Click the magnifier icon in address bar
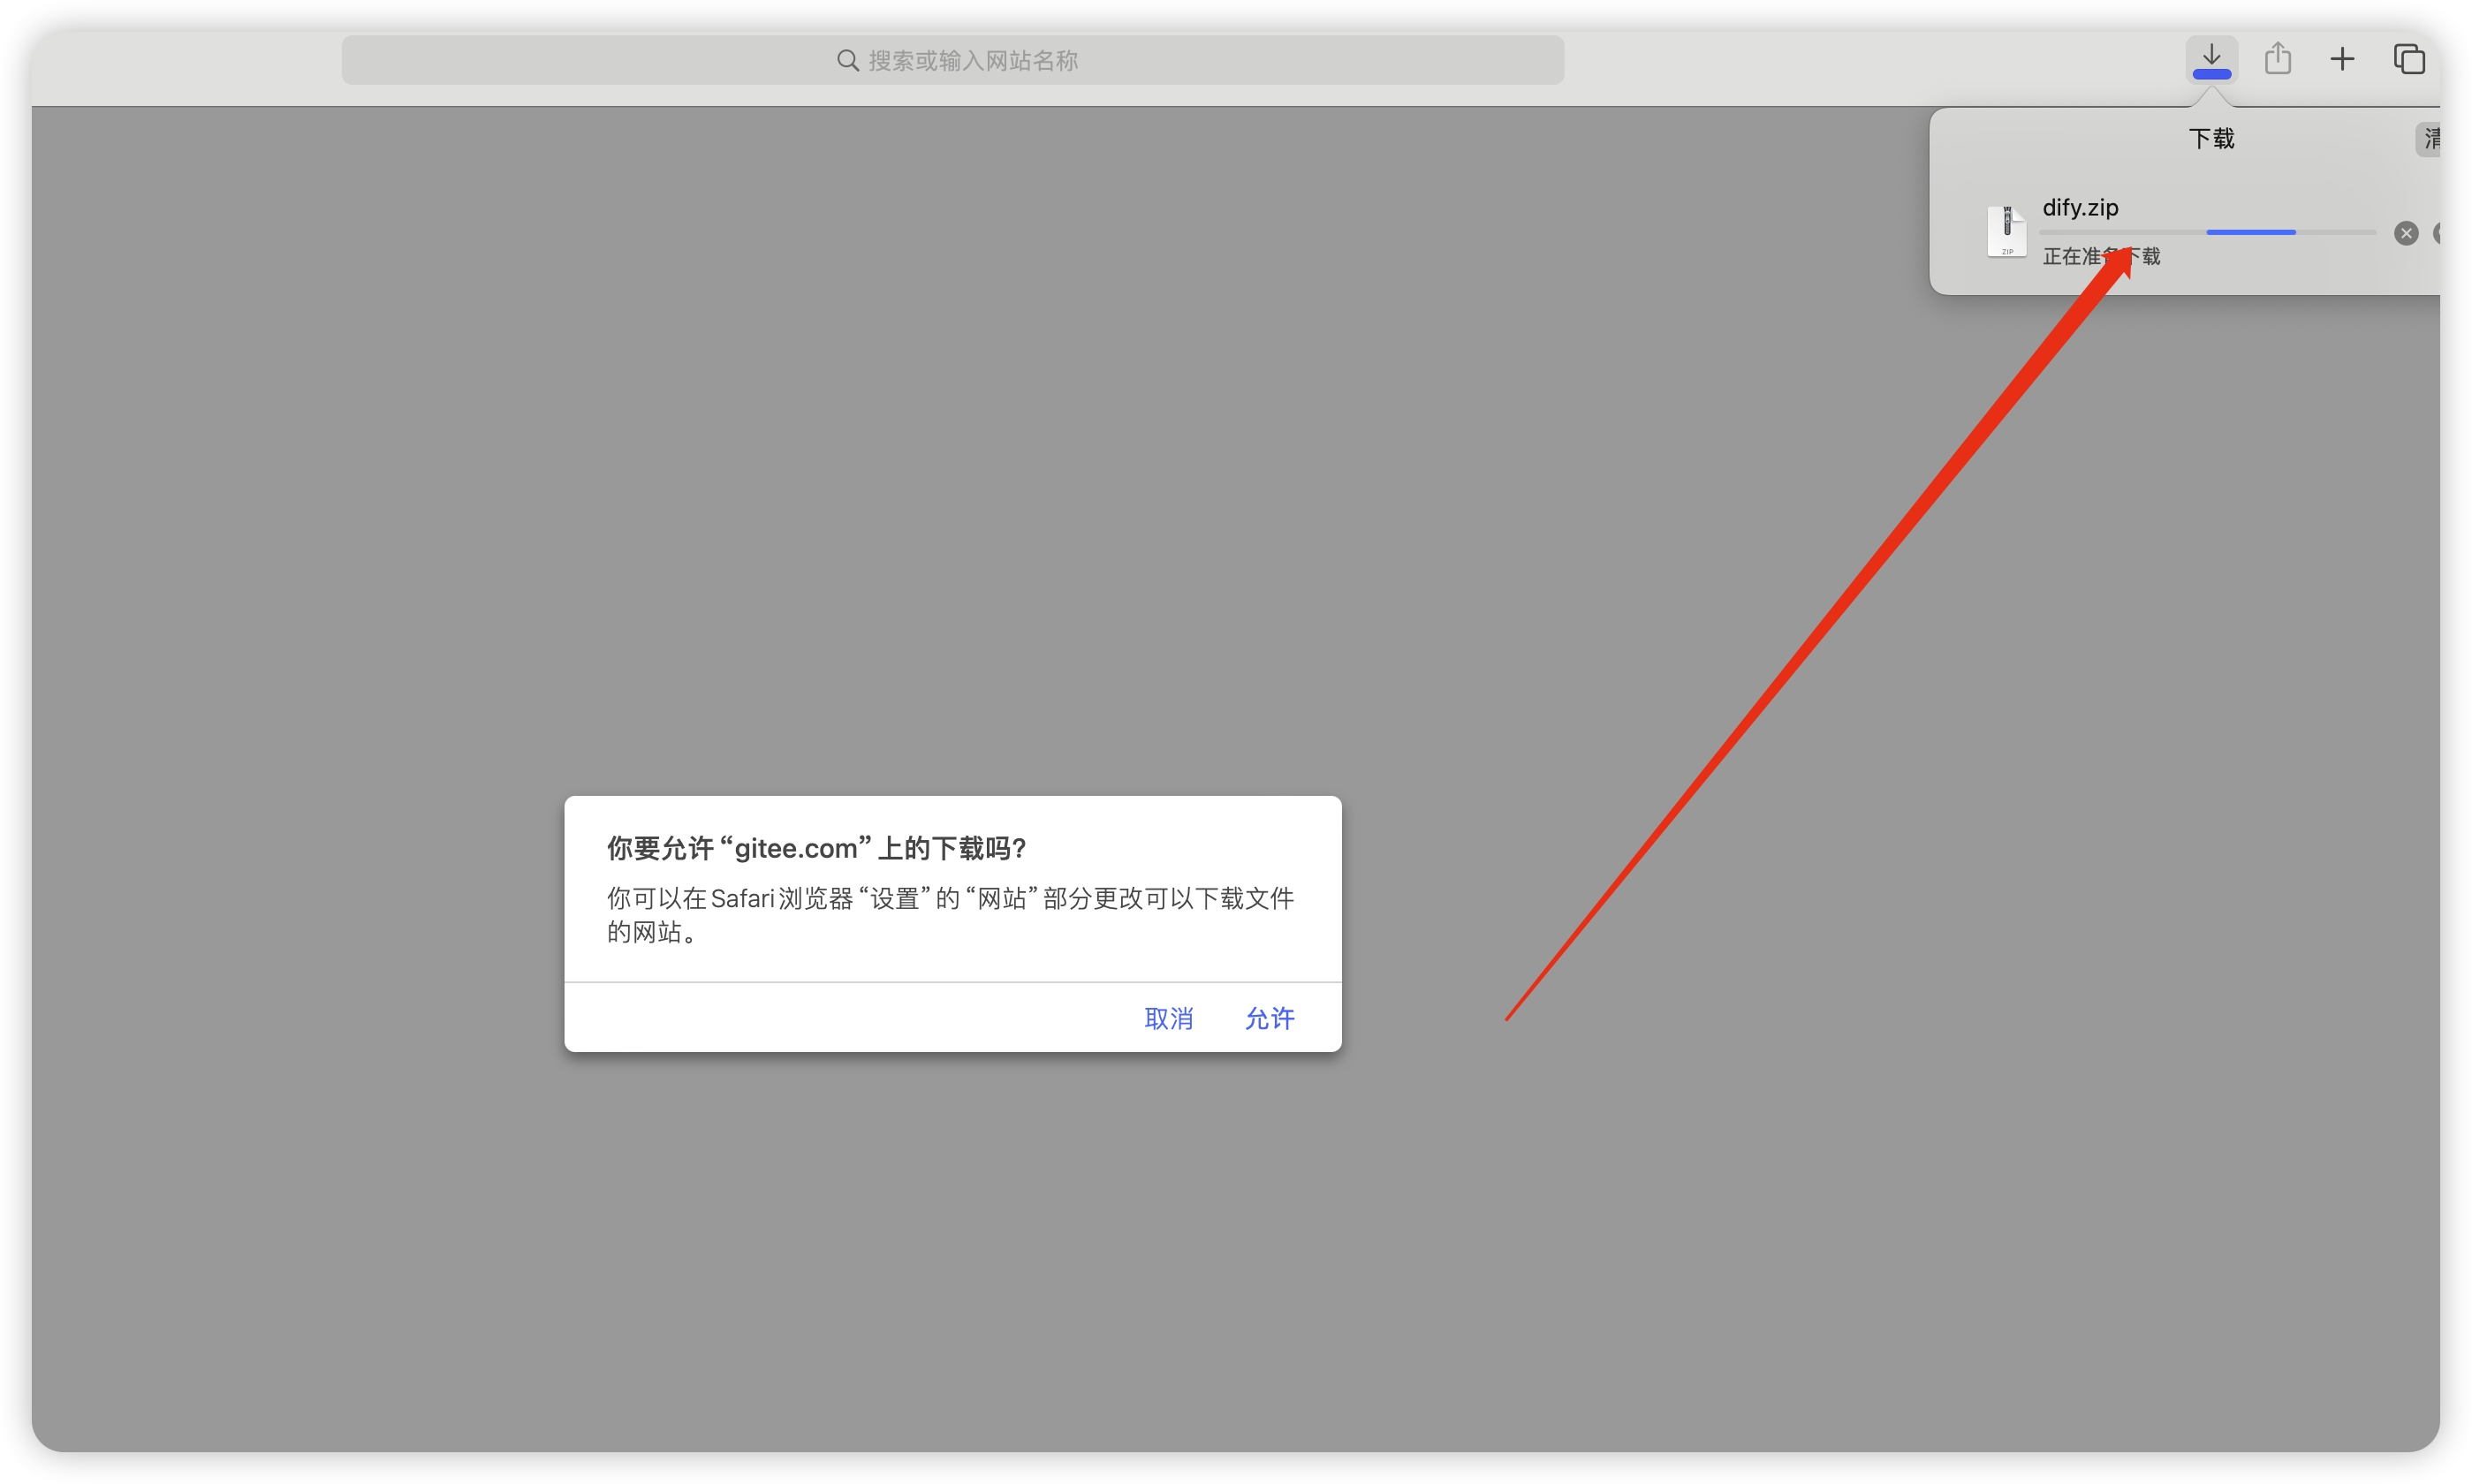 coord(847,61)
